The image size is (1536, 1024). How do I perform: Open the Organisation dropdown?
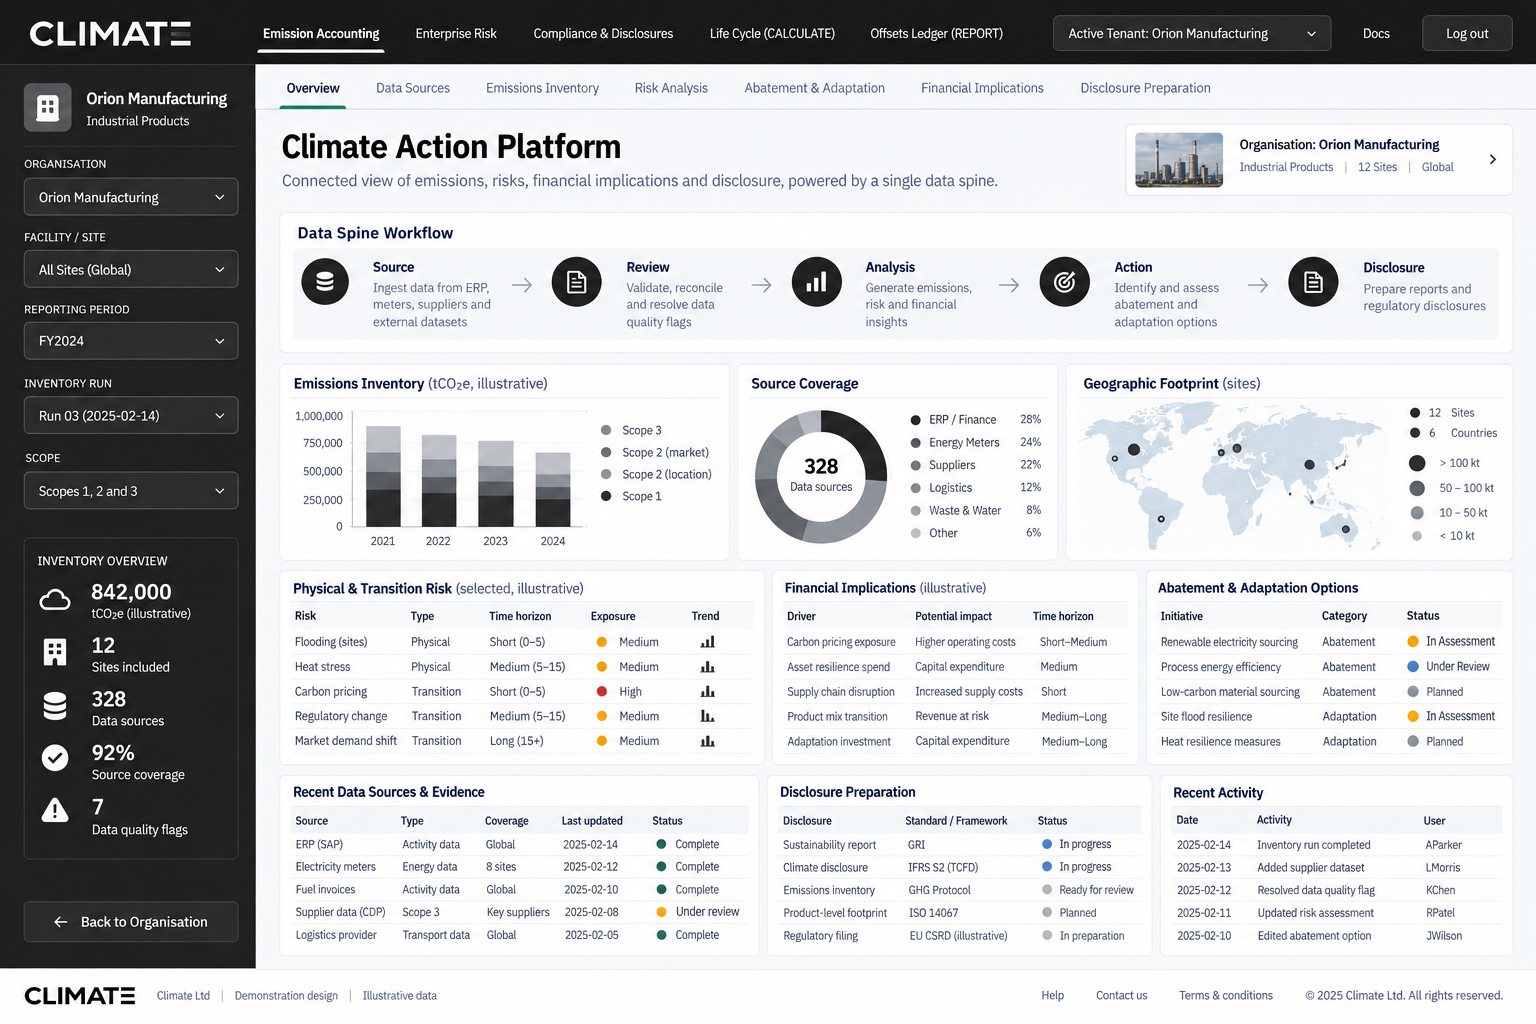click(131, 197)
